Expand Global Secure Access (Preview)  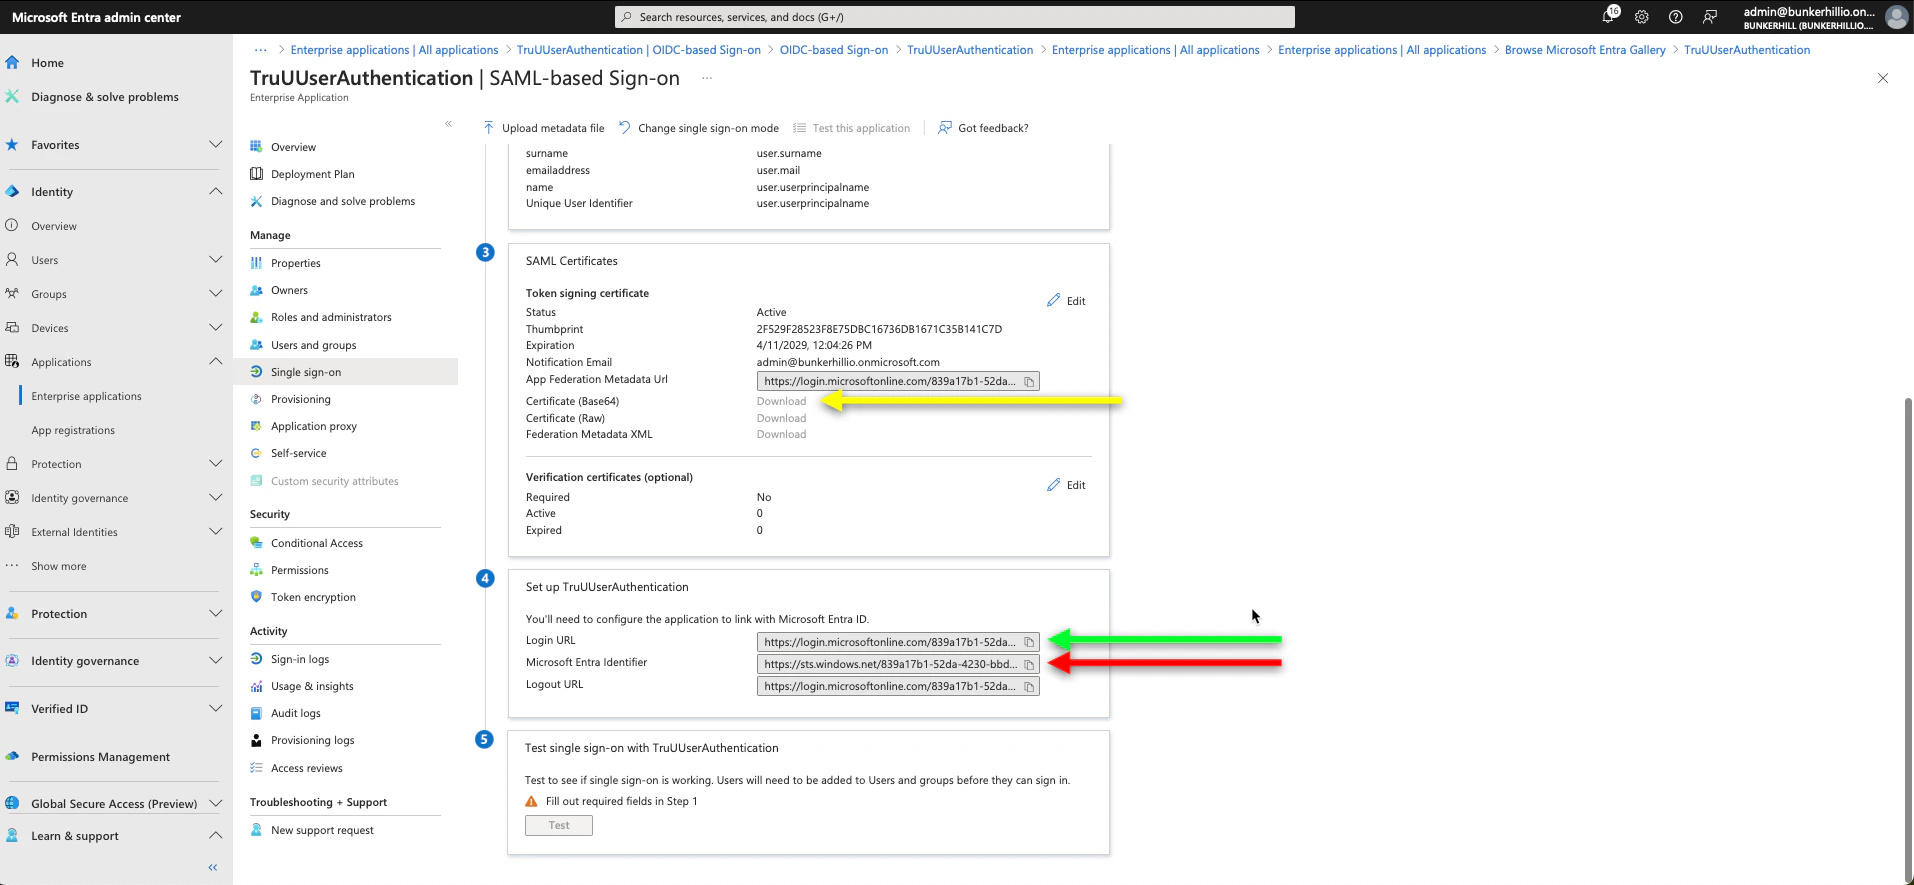coord(215,804)
